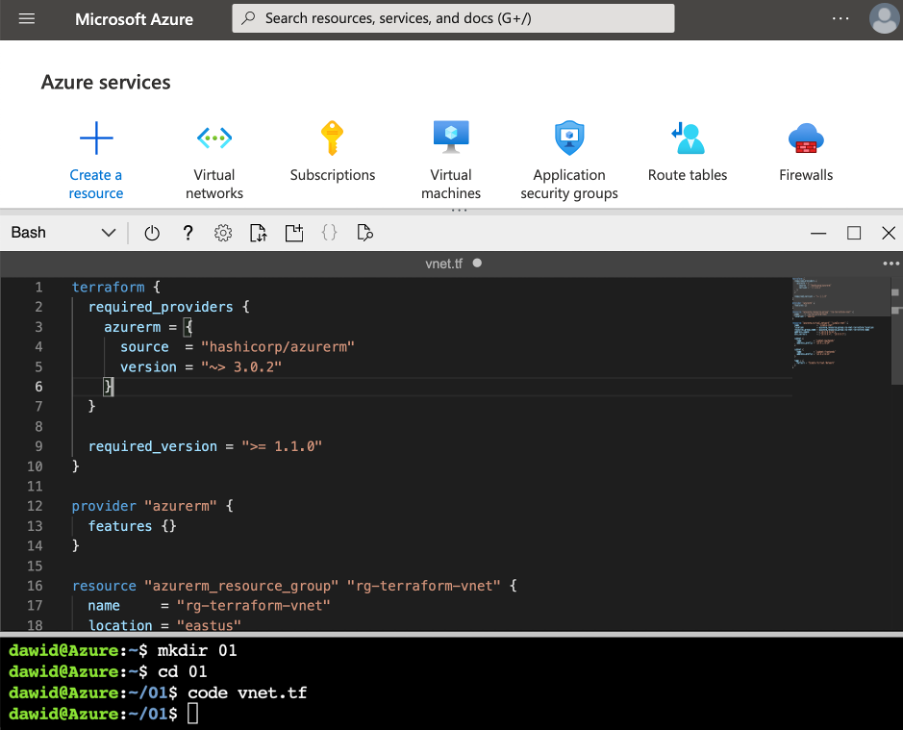
Task: Open the Azure portal hamburger menu
Action: (x=27, y=19)
